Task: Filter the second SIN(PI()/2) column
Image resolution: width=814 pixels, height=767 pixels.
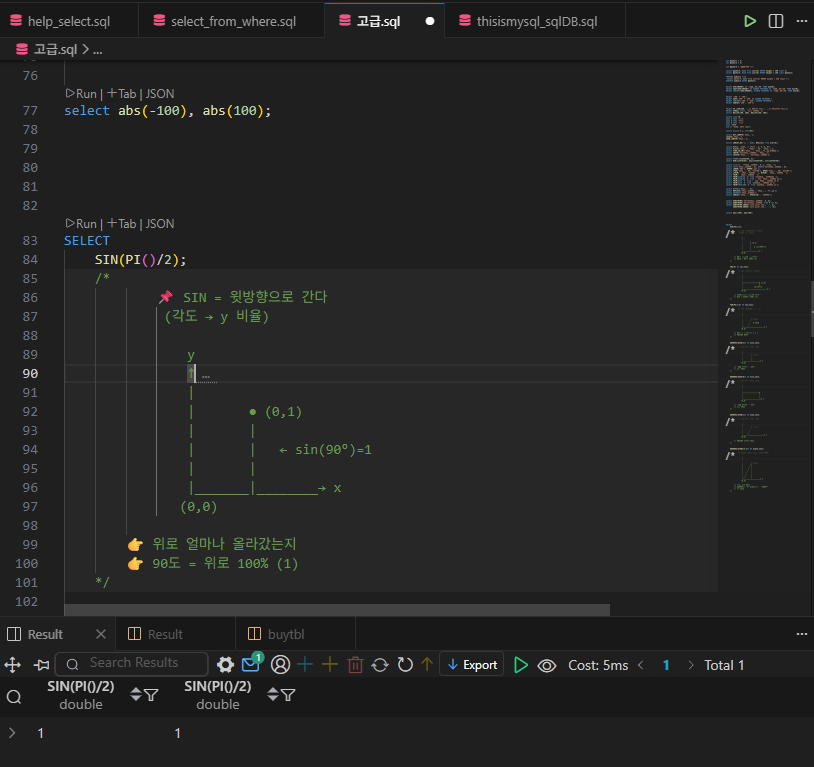Action: 288,695
